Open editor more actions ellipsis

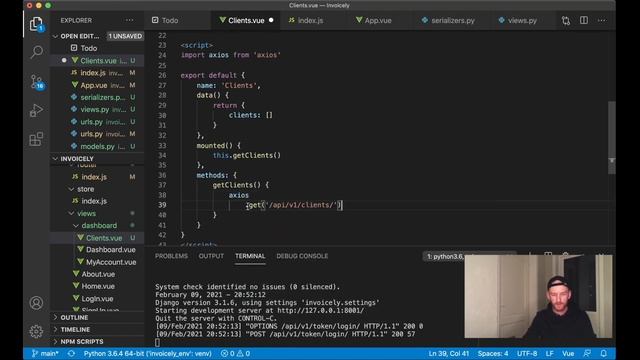pos(602,20)
